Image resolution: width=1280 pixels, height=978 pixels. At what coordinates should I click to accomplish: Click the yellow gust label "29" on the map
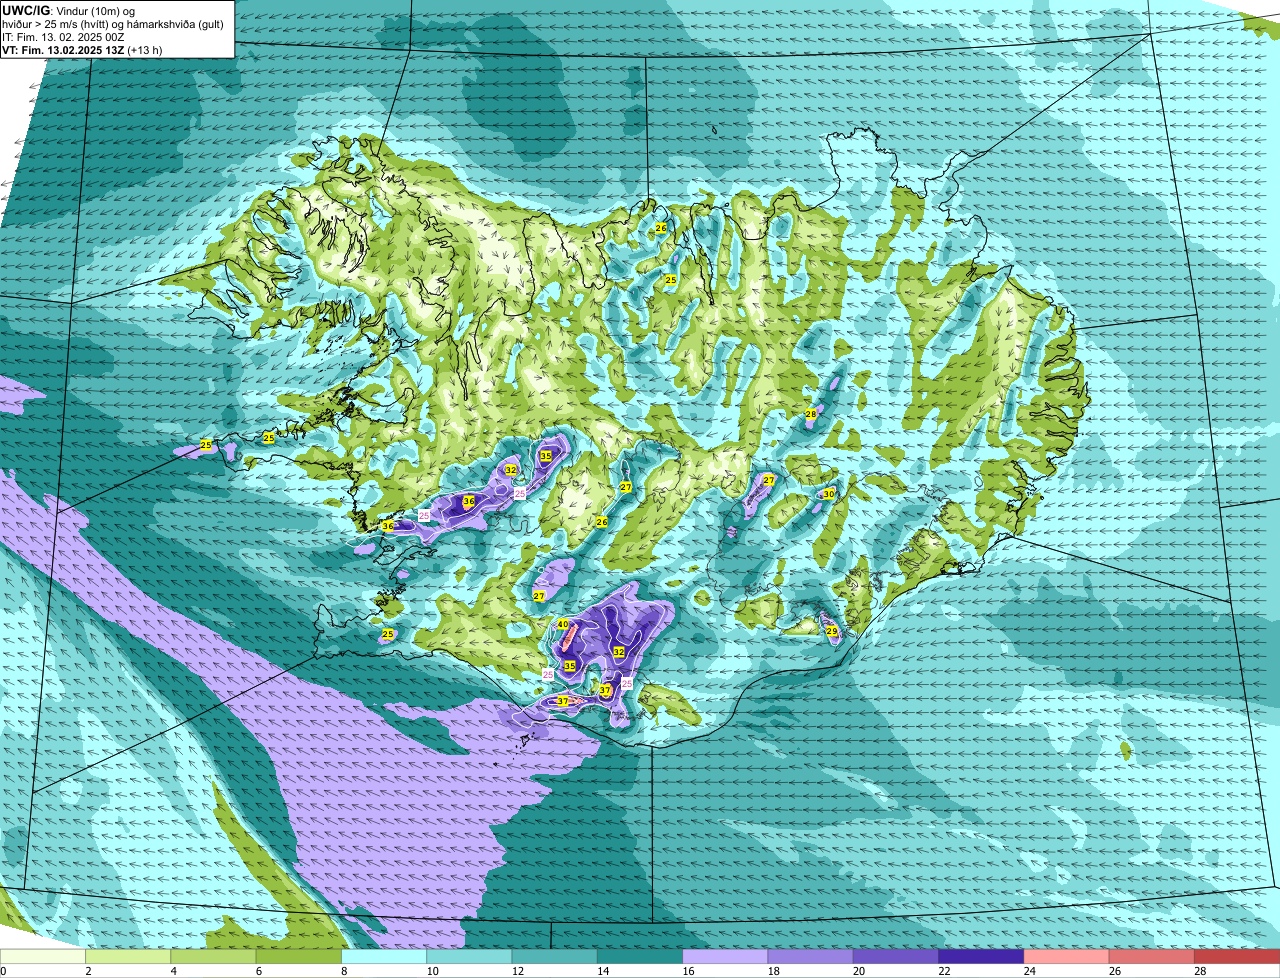point(832,631)
